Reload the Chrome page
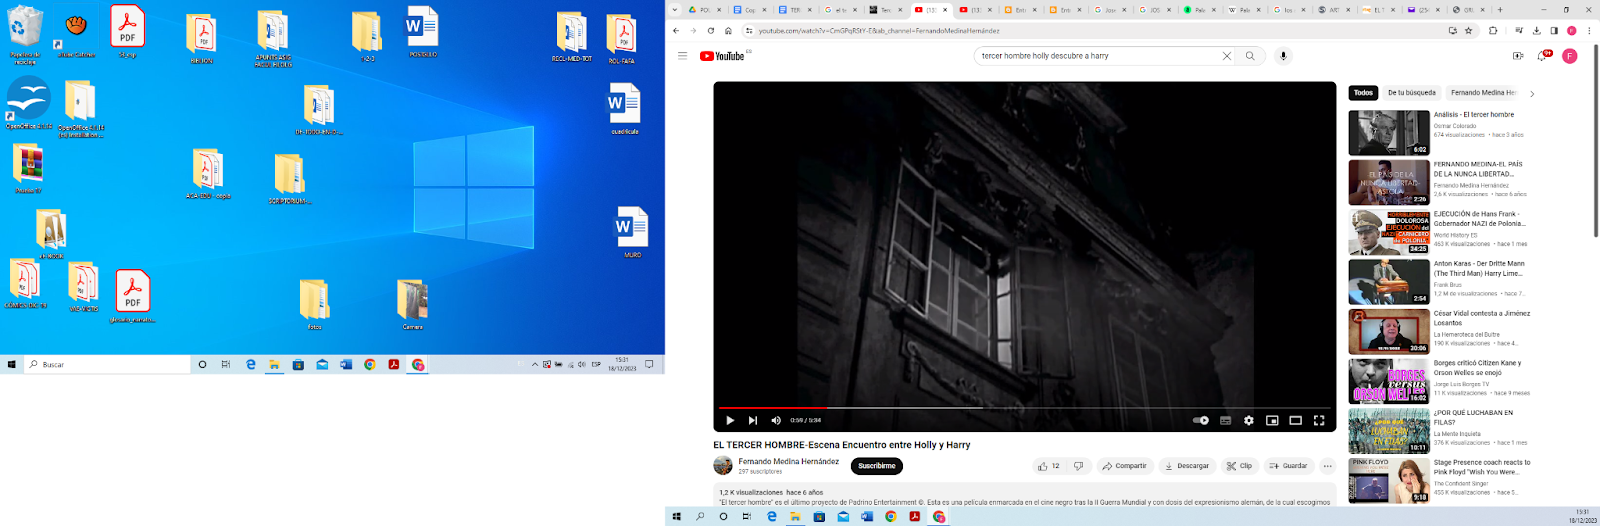 (711, 31)
